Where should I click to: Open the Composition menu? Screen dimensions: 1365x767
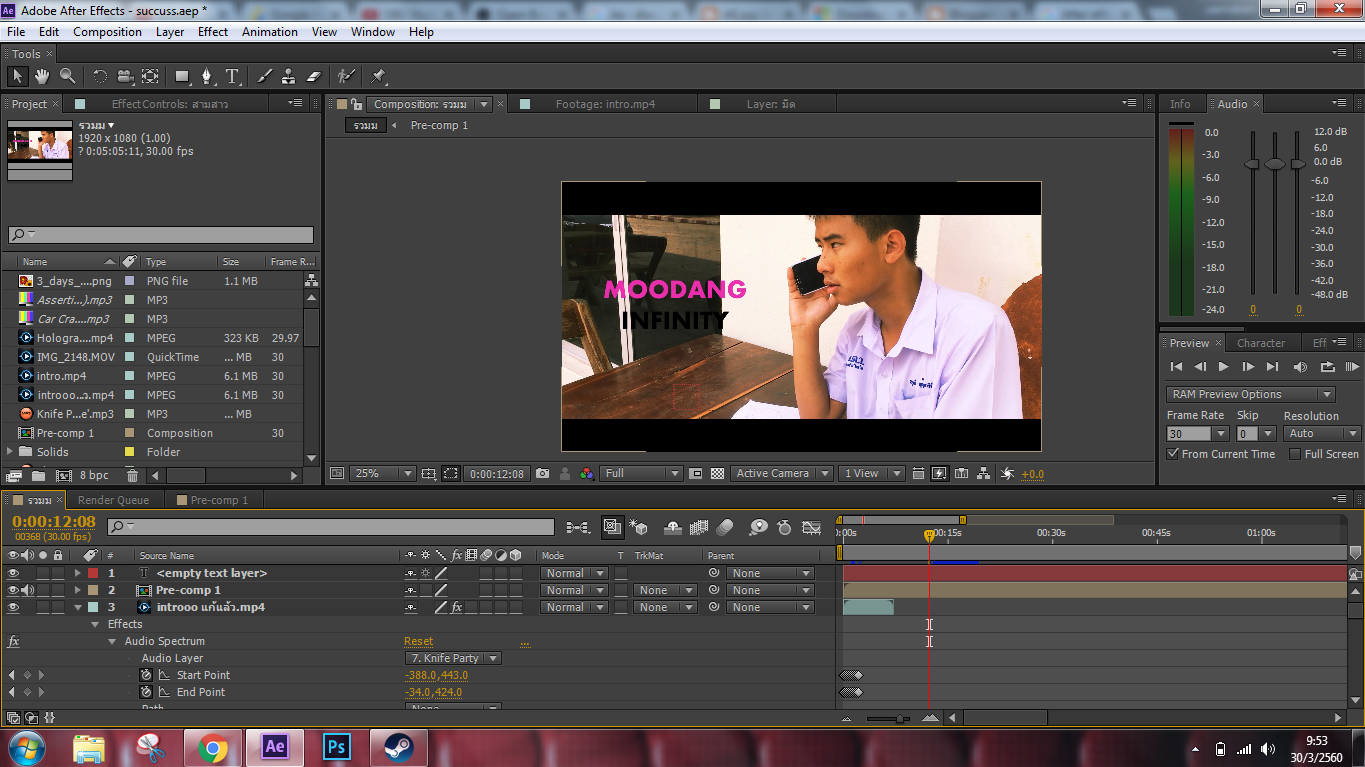(107, 32)
